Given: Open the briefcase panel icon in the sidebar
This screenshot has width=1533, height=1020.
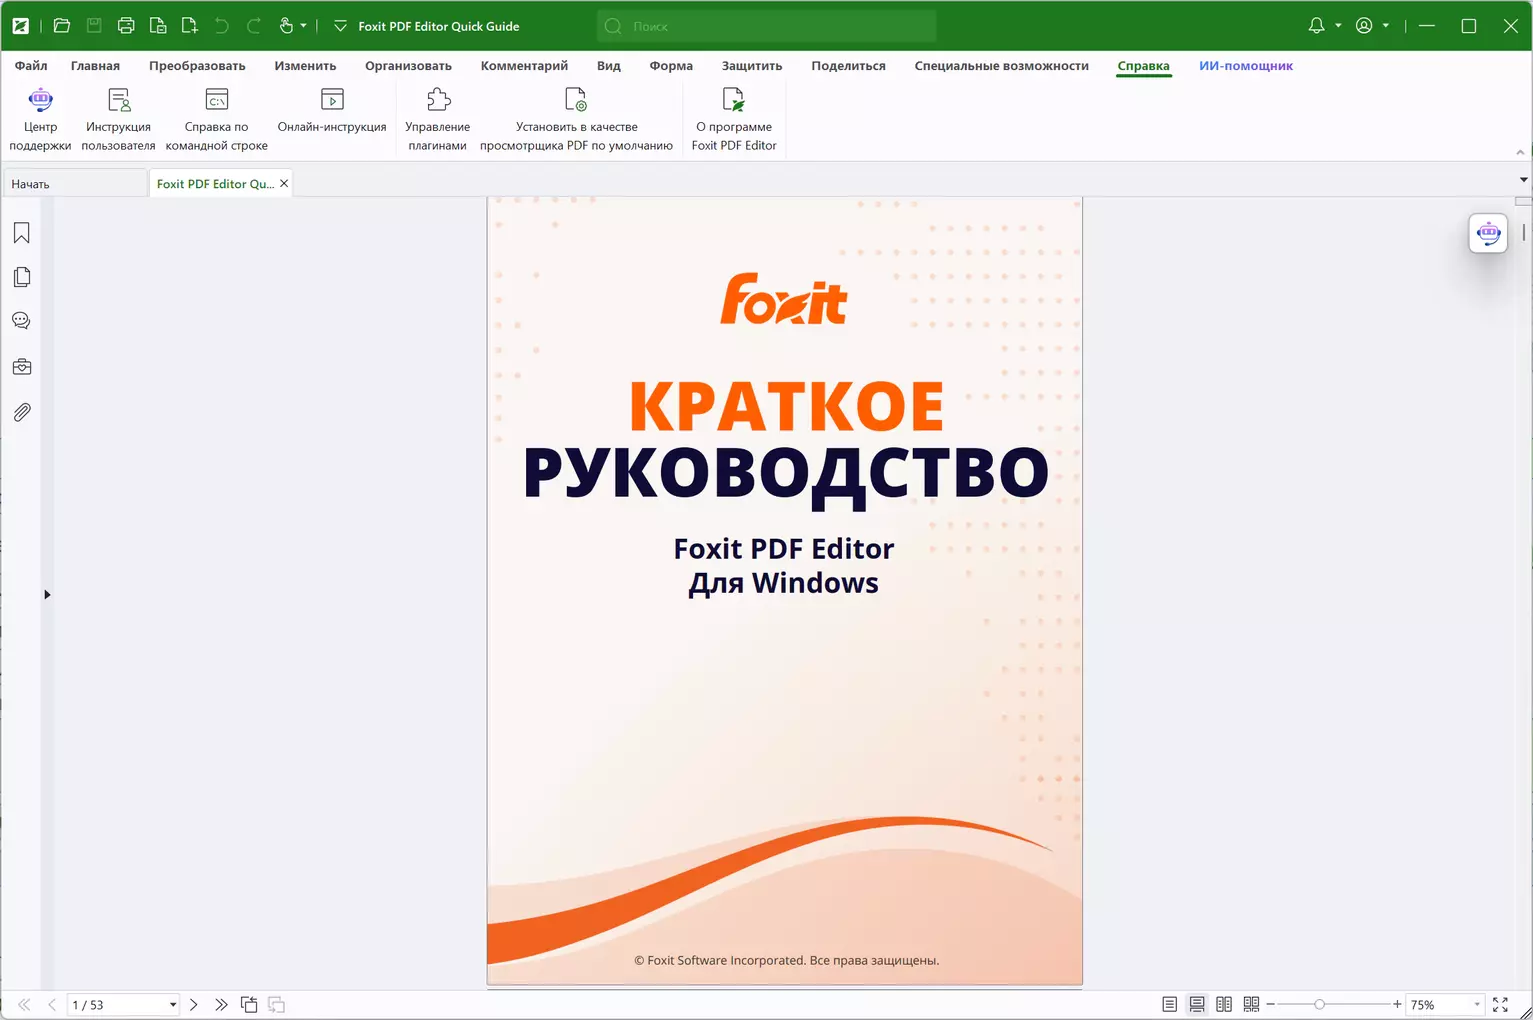Looking at the screenshot, I should point(22,367).
